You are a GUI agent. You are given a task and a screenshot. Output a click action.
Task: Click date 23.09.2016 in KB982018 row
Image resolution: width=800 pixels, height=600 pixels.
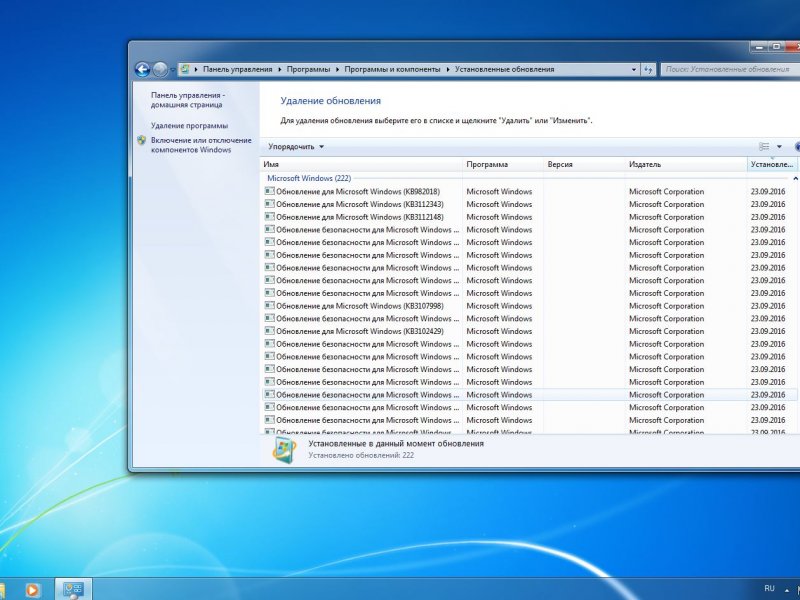coord(768,192)
